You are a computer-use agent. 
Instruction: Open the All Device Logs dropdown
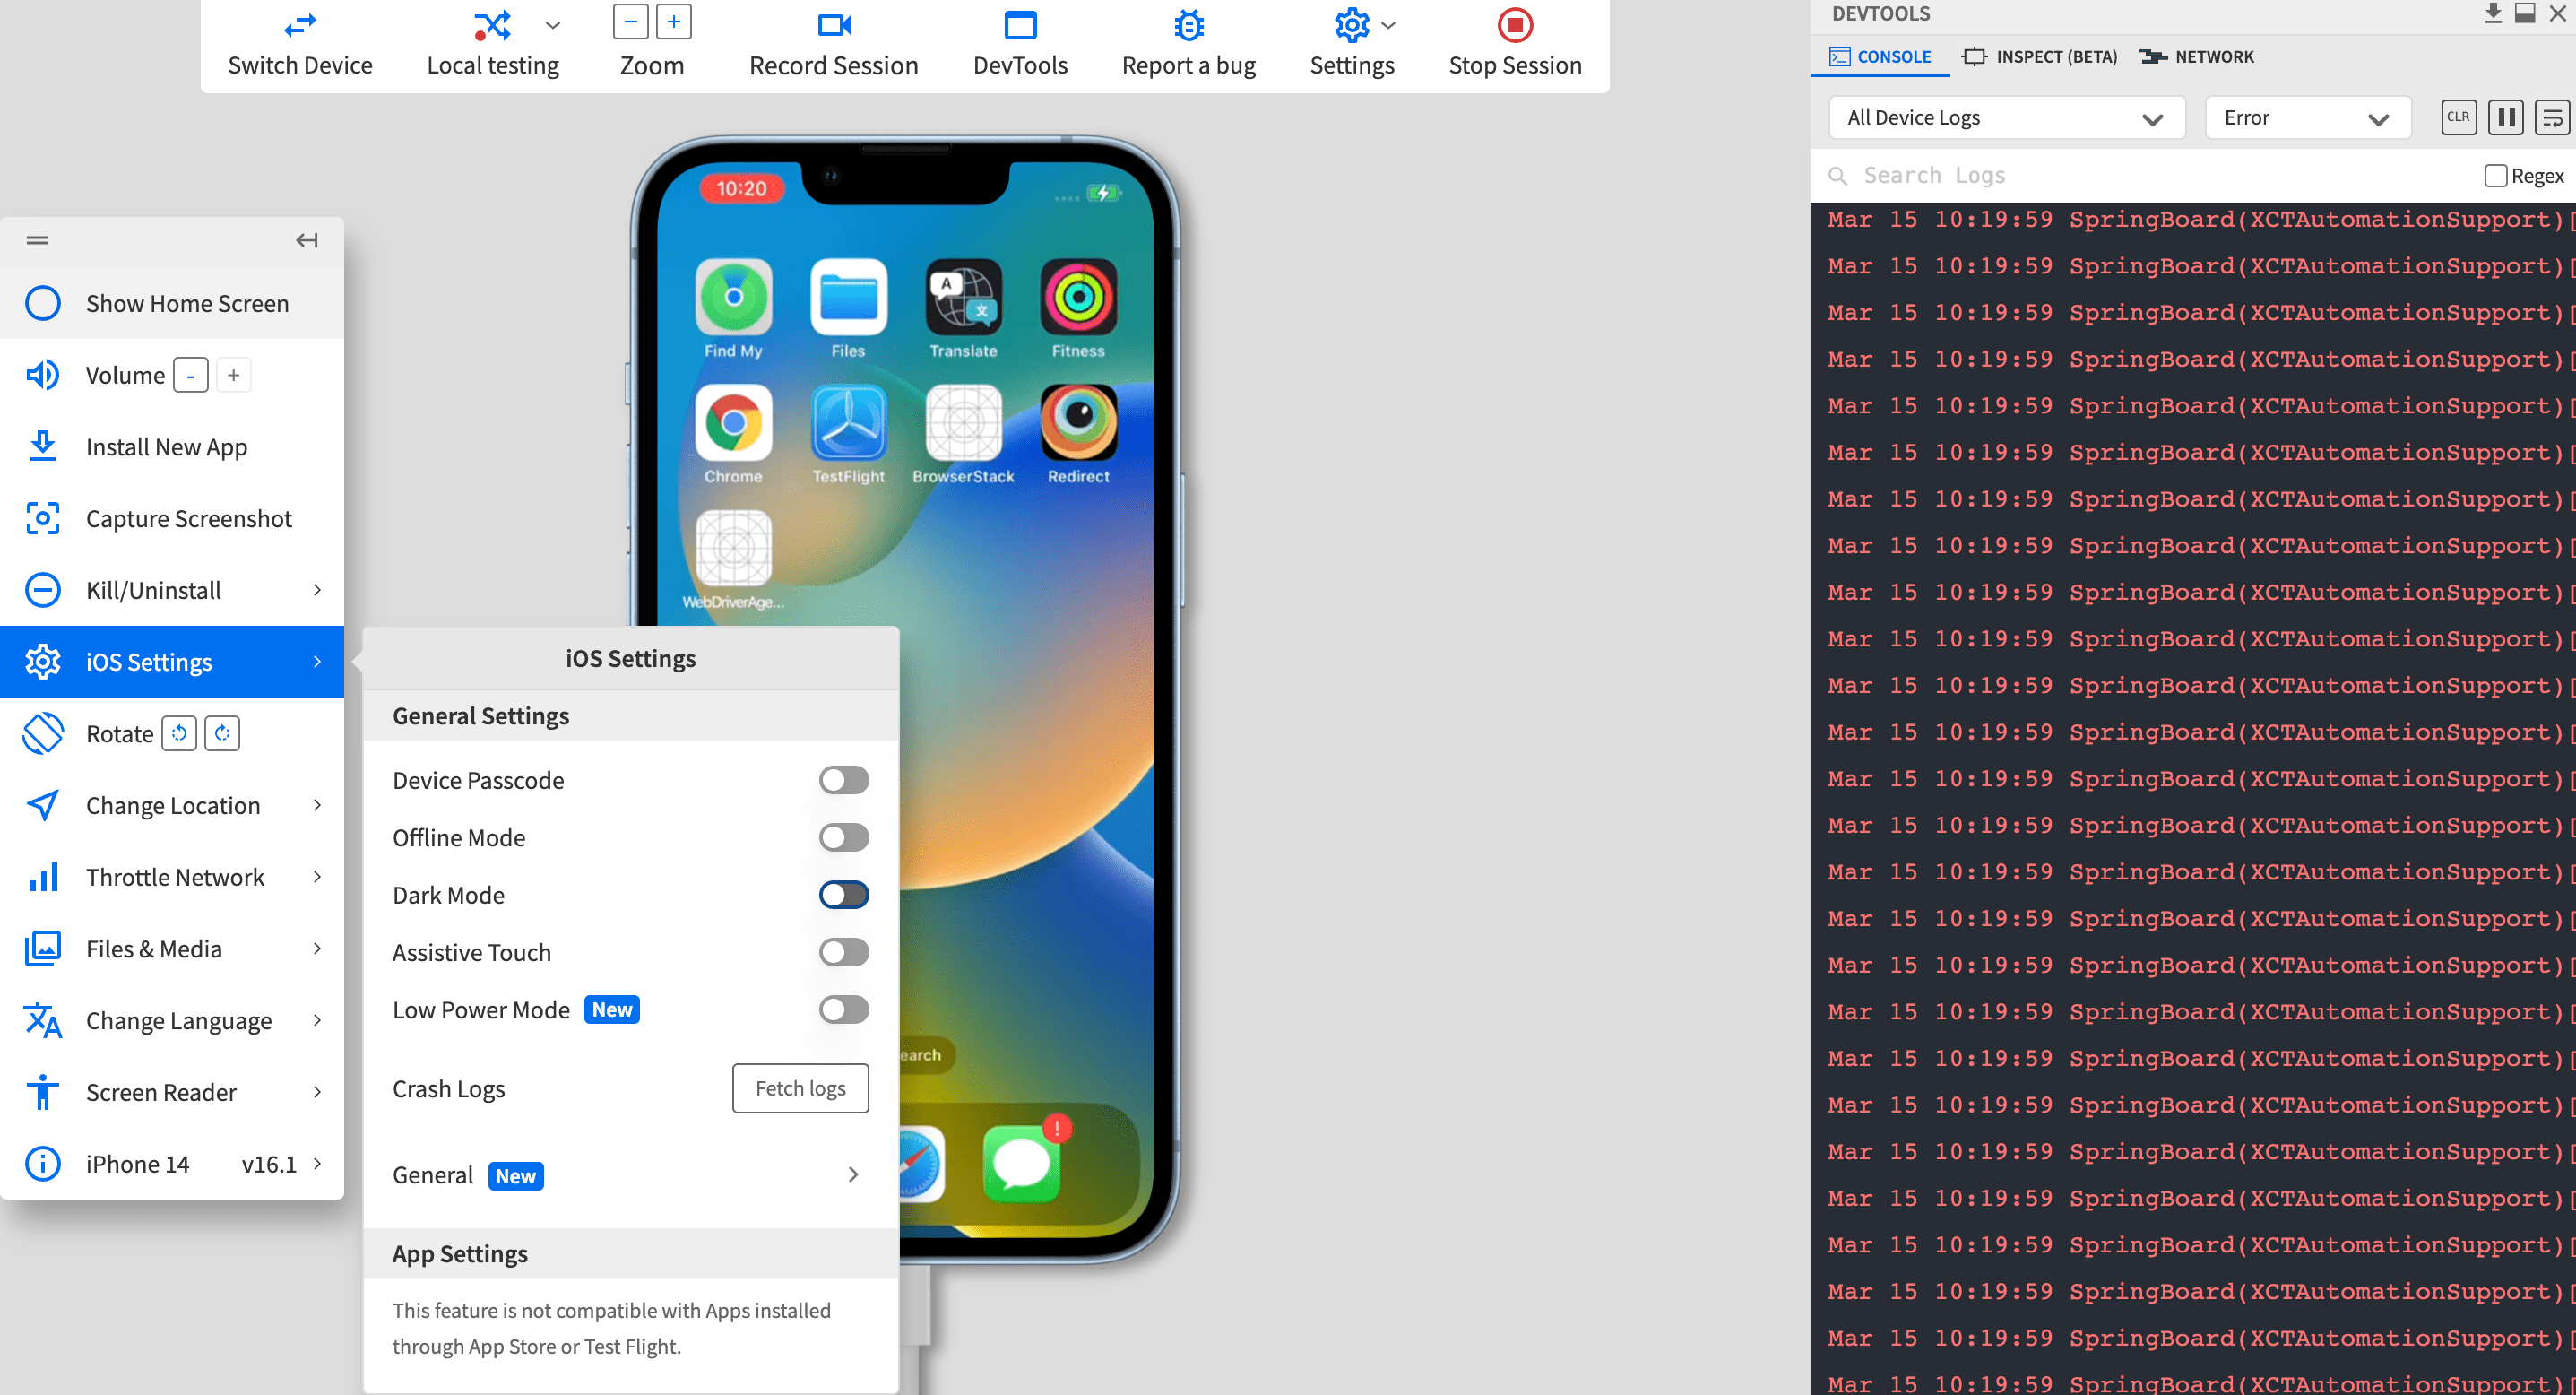(x=2005, y=117)
